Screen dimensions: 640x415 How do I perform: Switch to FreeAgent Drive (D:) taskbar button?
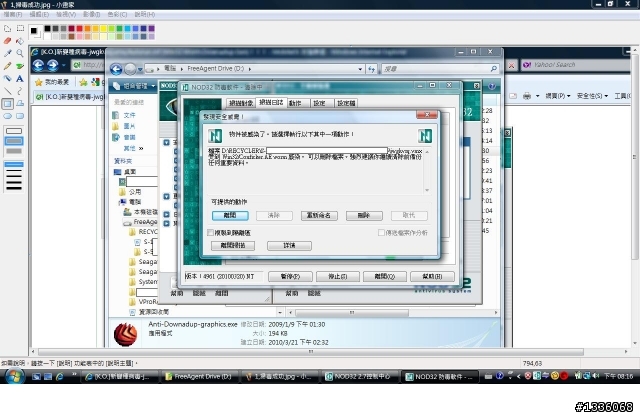click(199, 377)
